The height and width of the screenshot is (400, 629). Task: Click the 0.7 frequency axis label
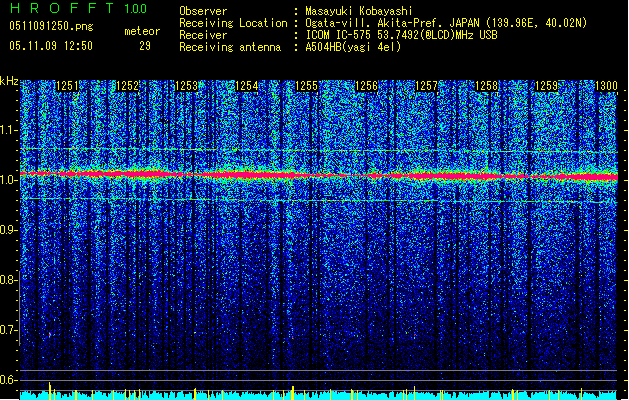9,330
